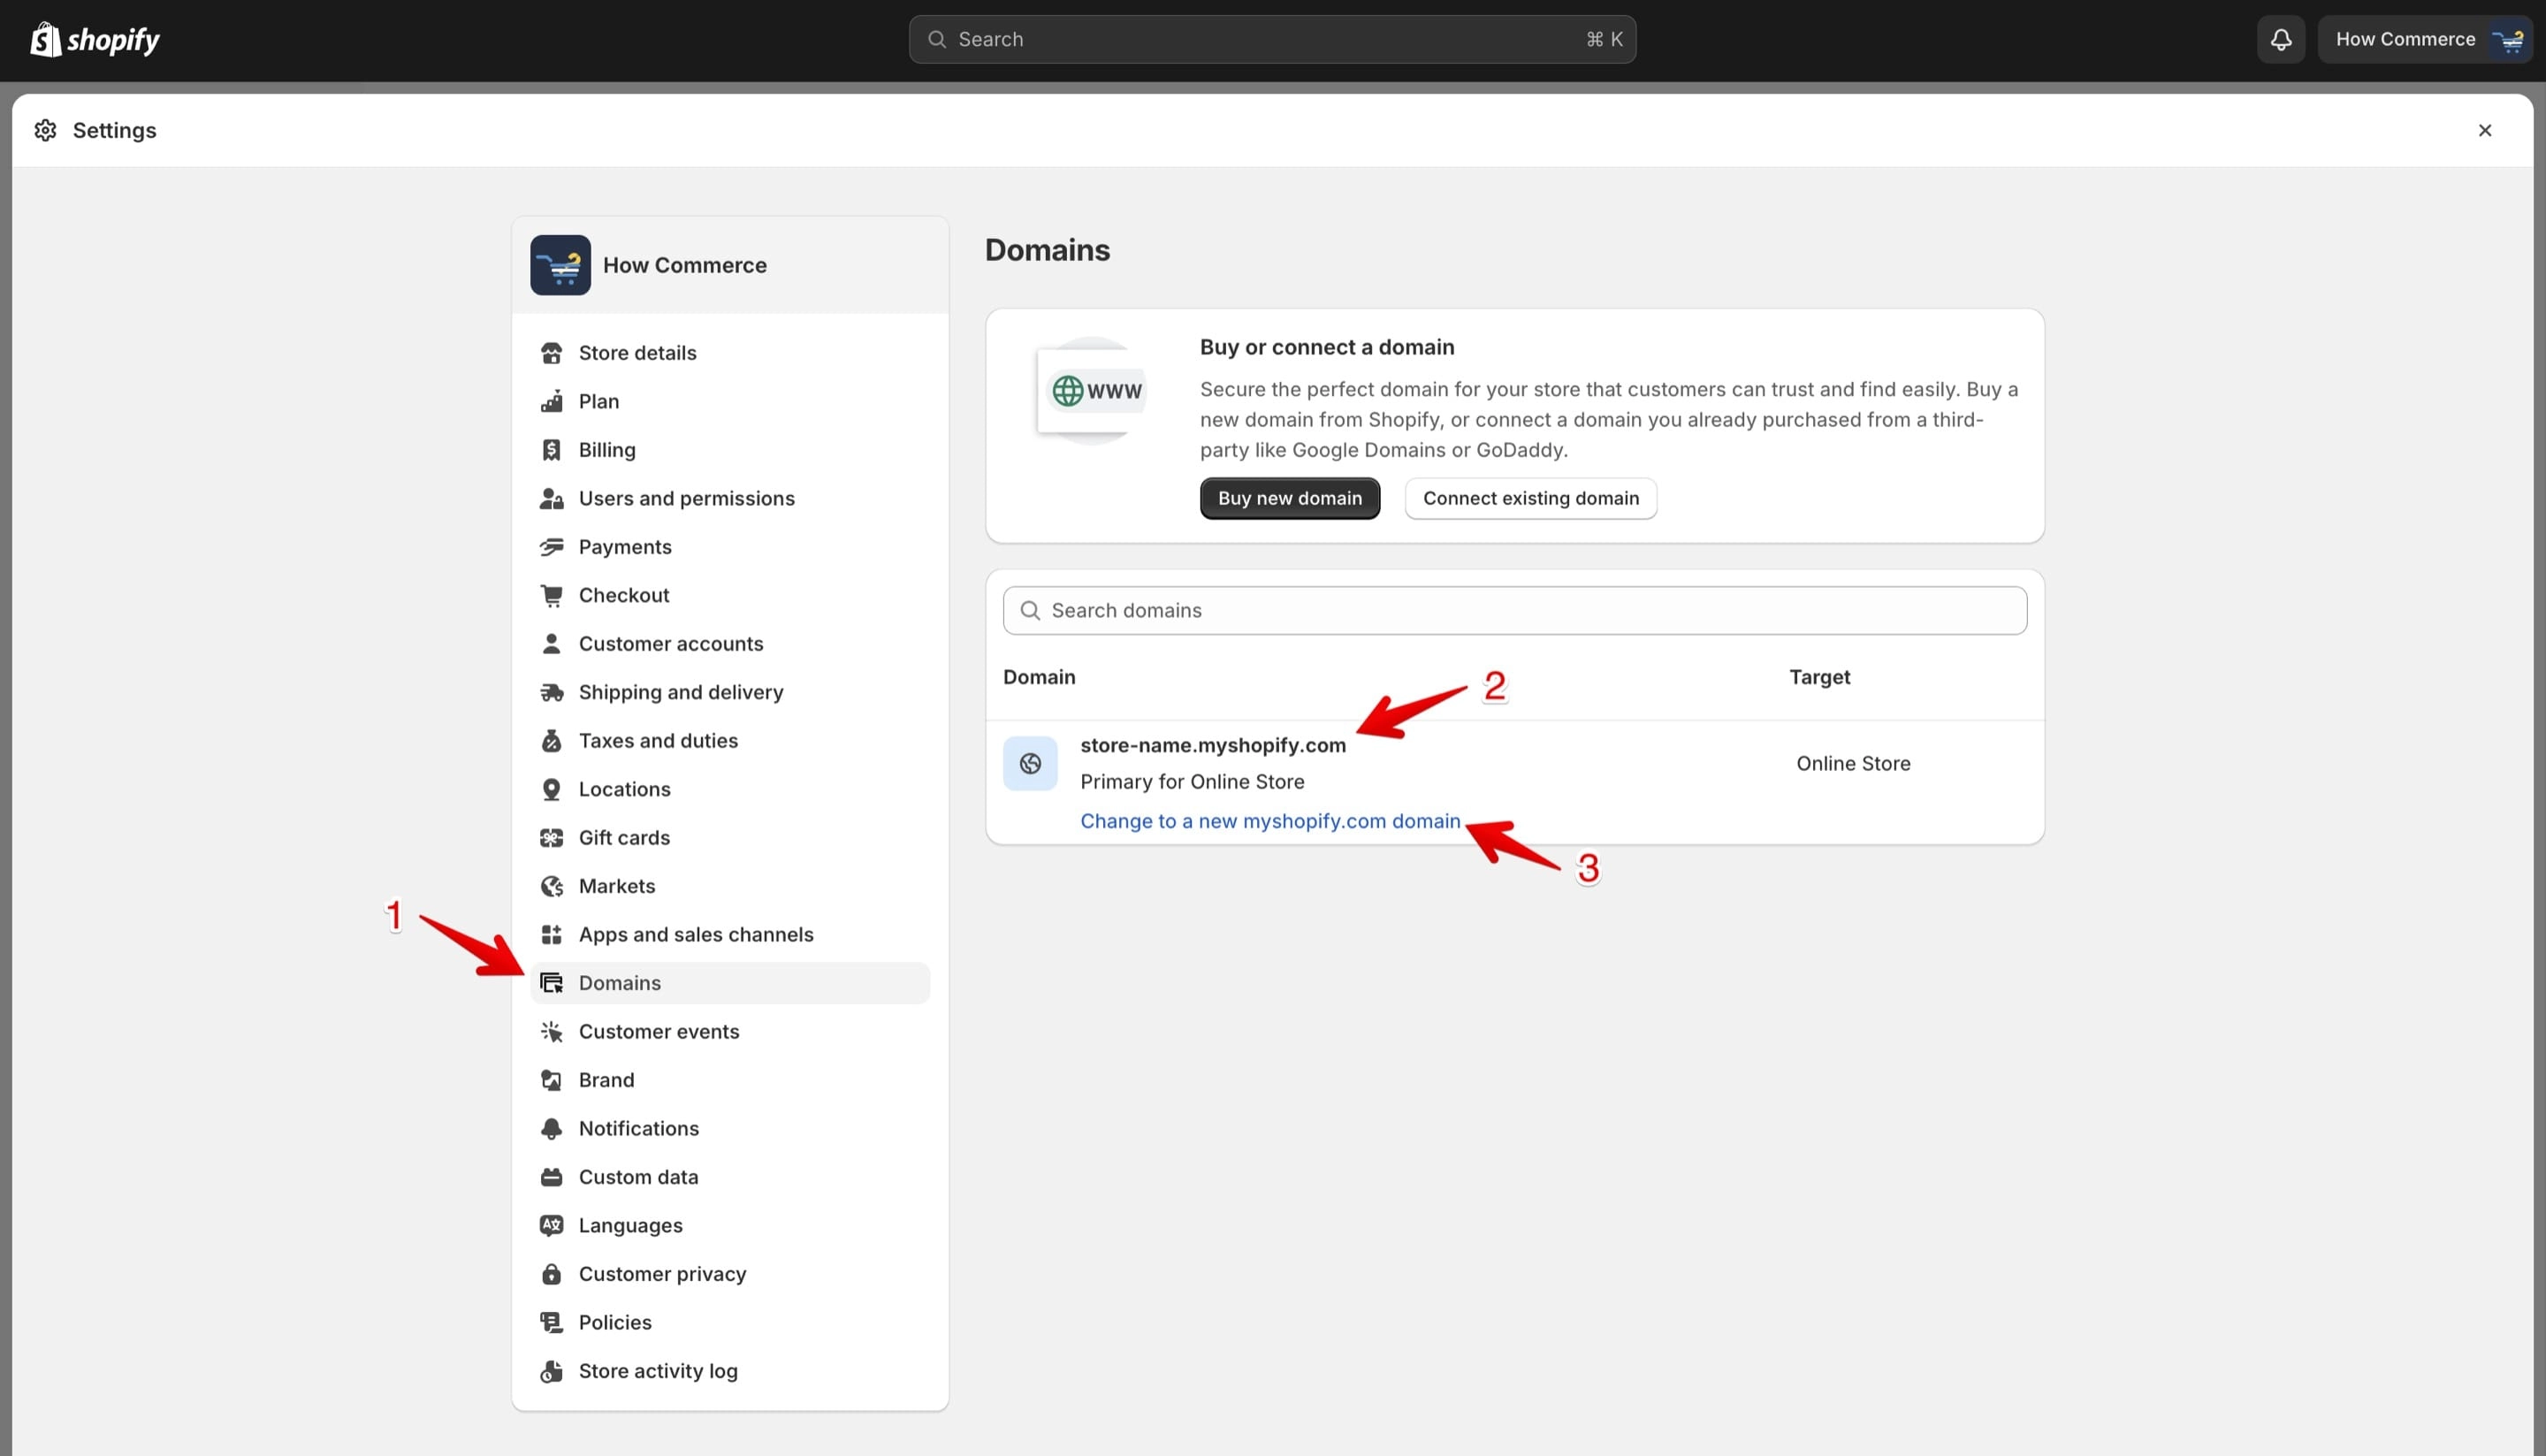Open Gift cards settings
Viewport: 2546px width, 1456px height.
coord(730,838)
